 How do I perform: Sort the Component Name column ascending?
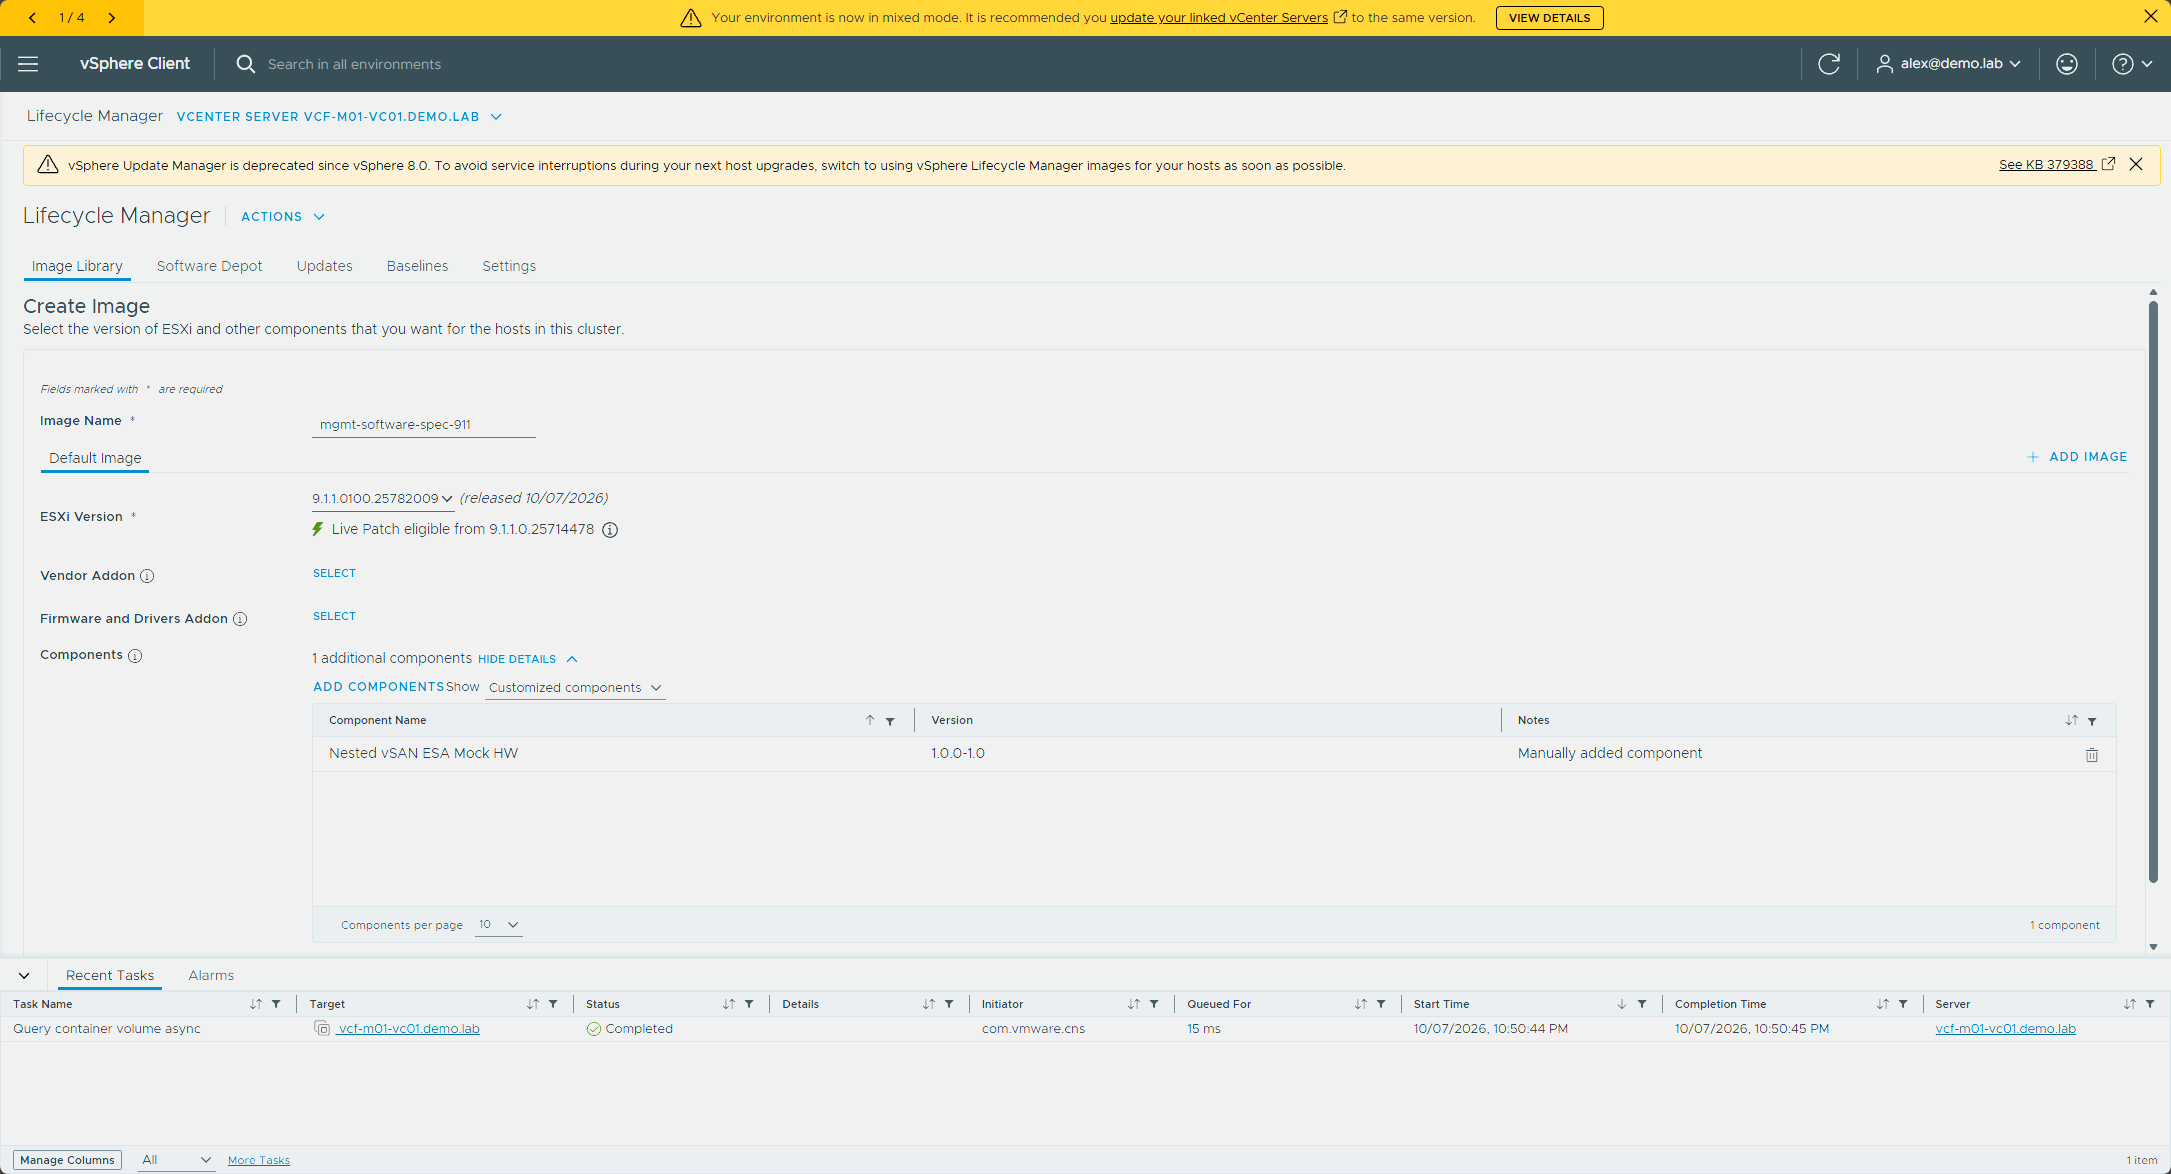coord(870,720)
